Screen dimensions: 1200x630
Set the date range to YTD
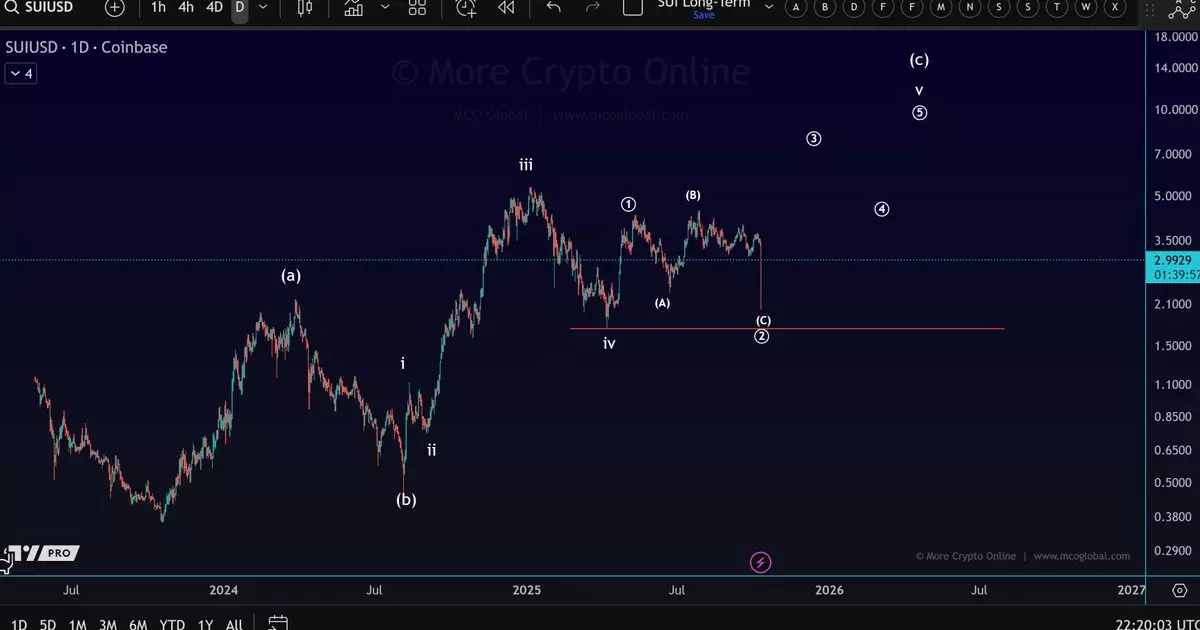pos(172,624)
